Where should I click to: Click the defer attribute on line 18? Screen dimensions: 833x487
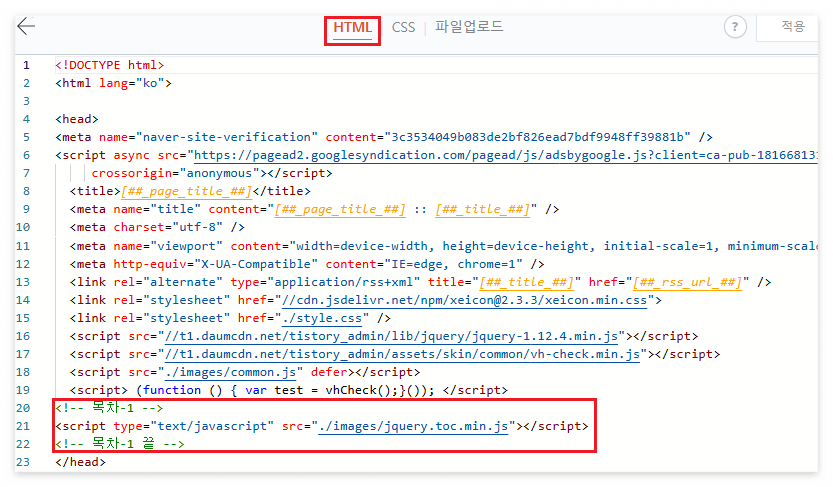329,372
